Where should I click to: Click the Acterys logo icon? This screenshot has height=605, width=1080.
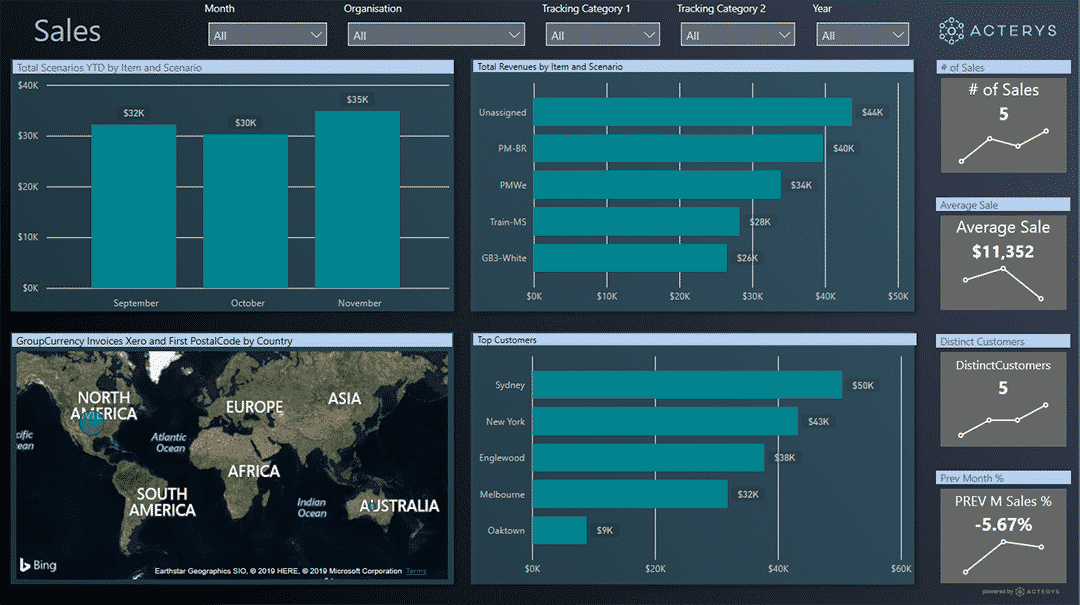(x=952, y=30)
